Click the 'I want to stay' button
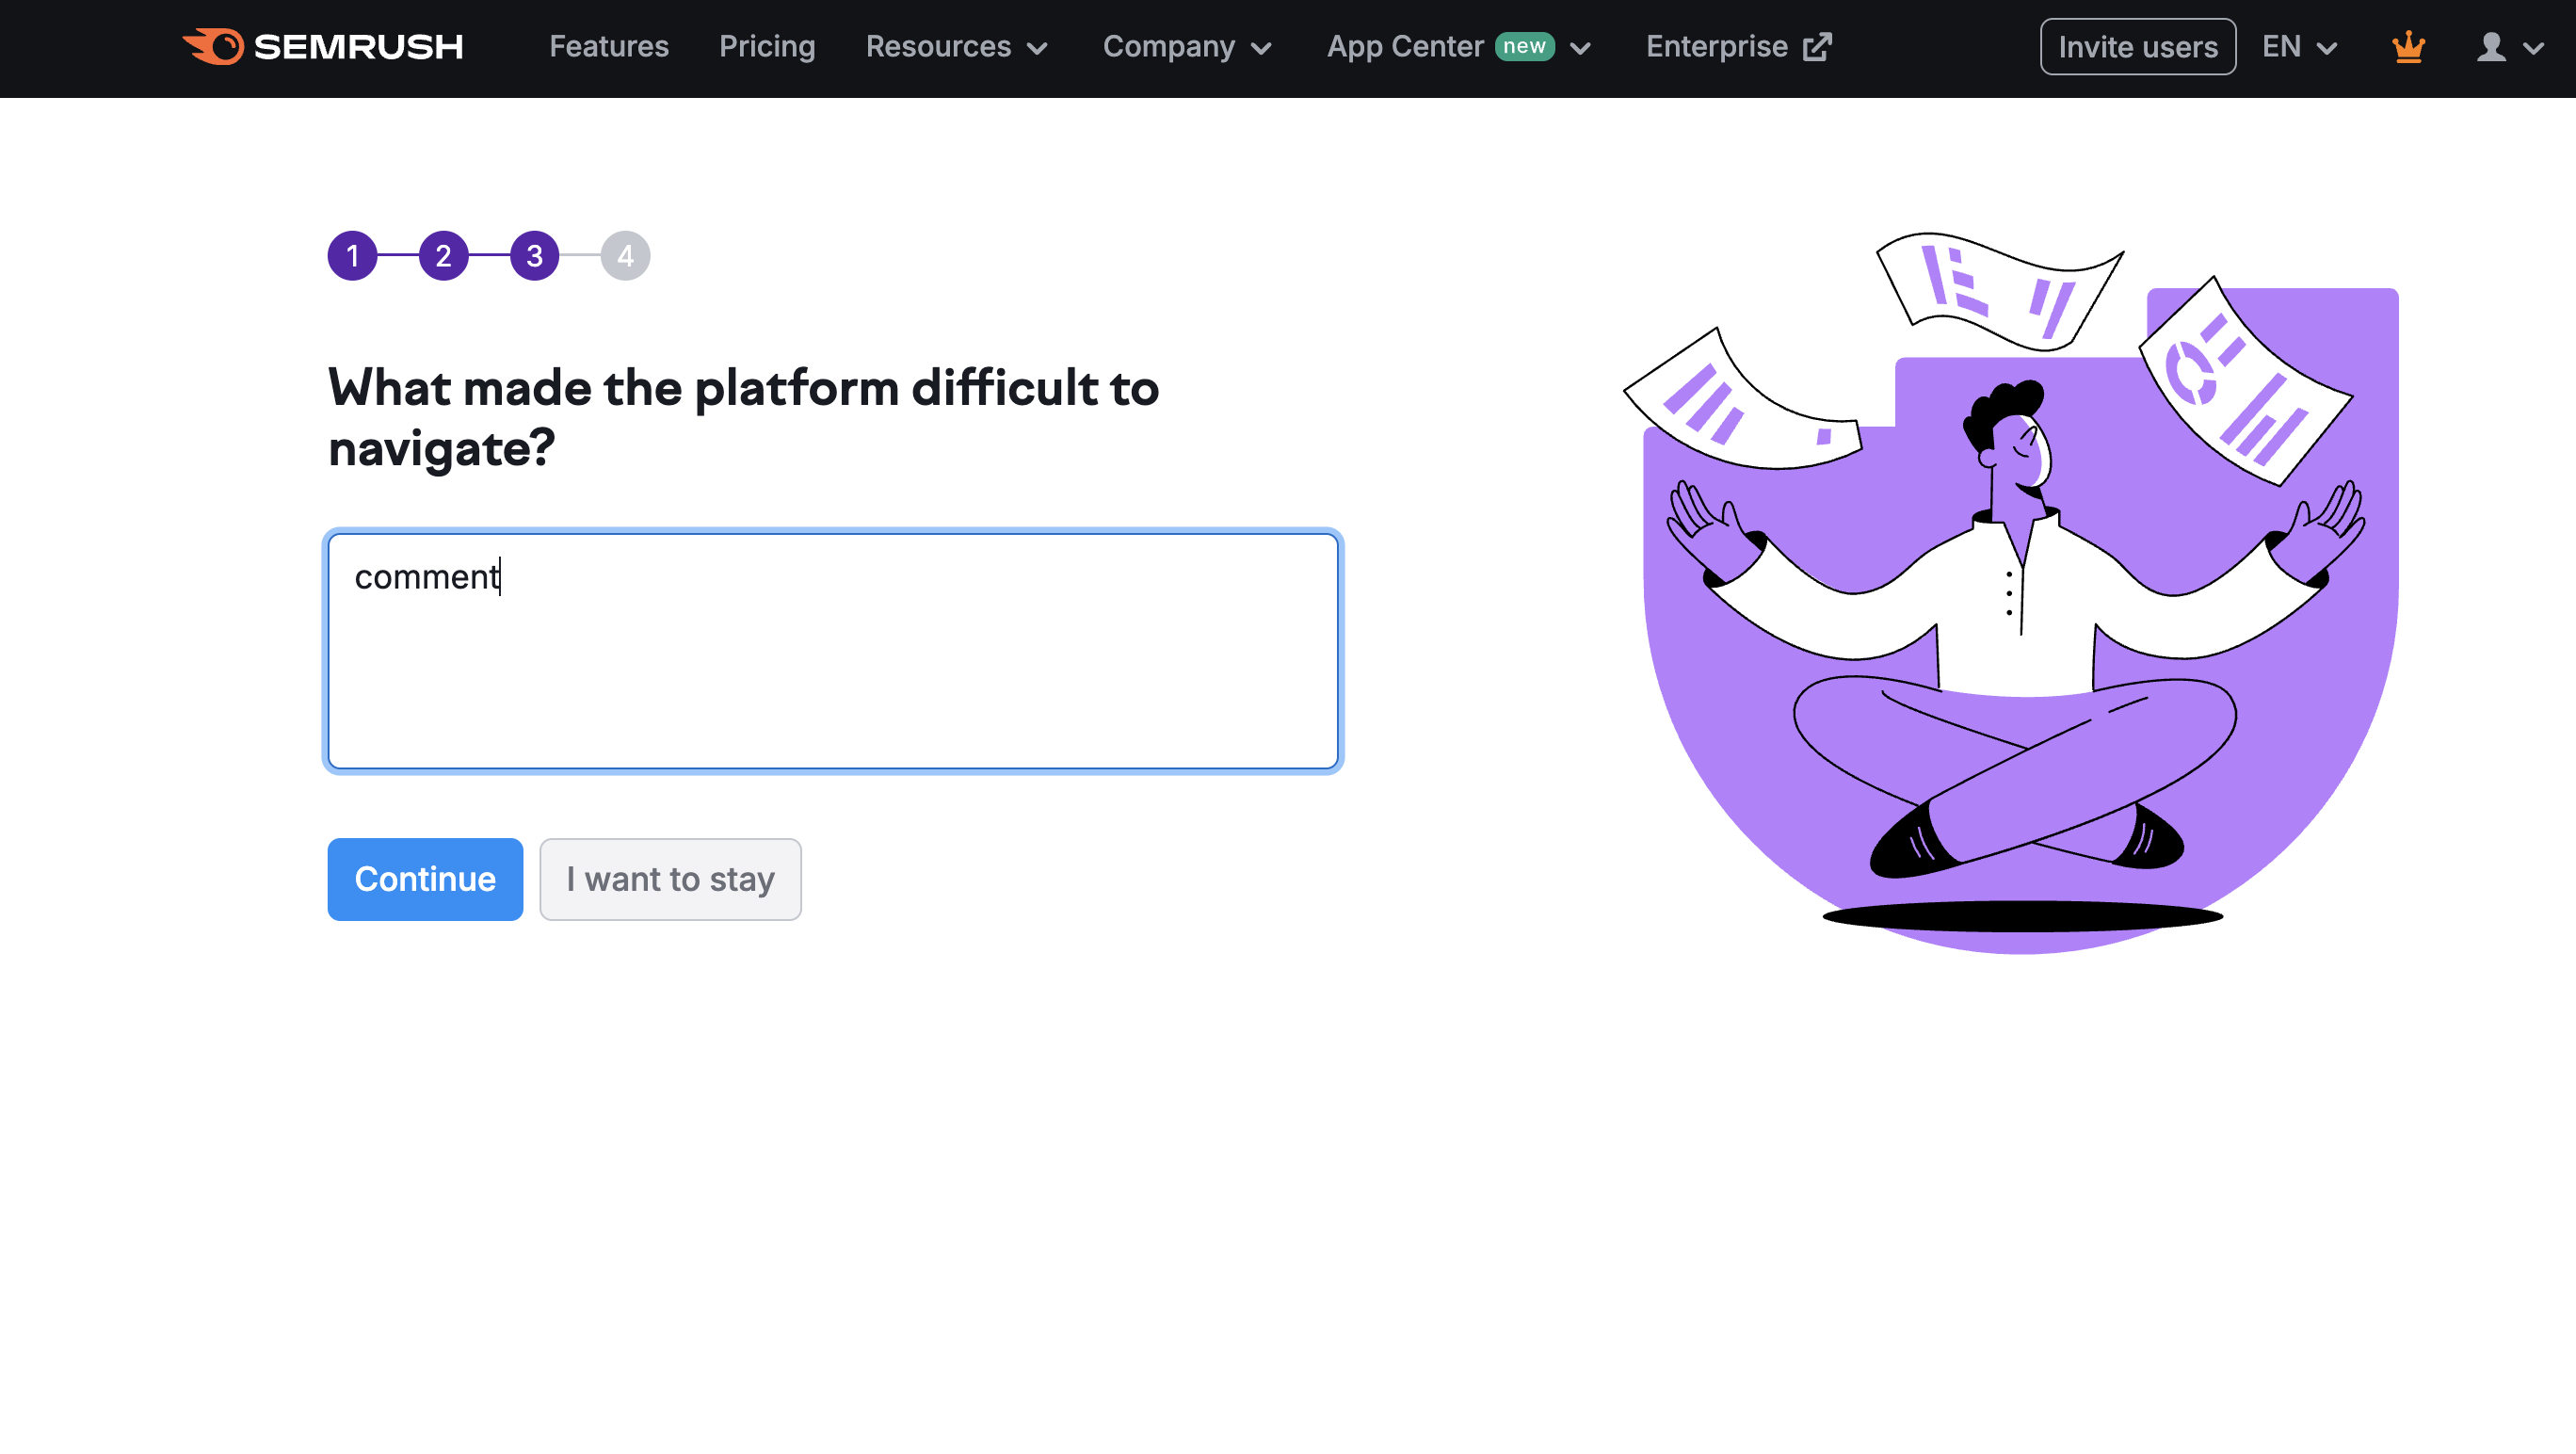2576x1454 pixels. pos(670,879)
